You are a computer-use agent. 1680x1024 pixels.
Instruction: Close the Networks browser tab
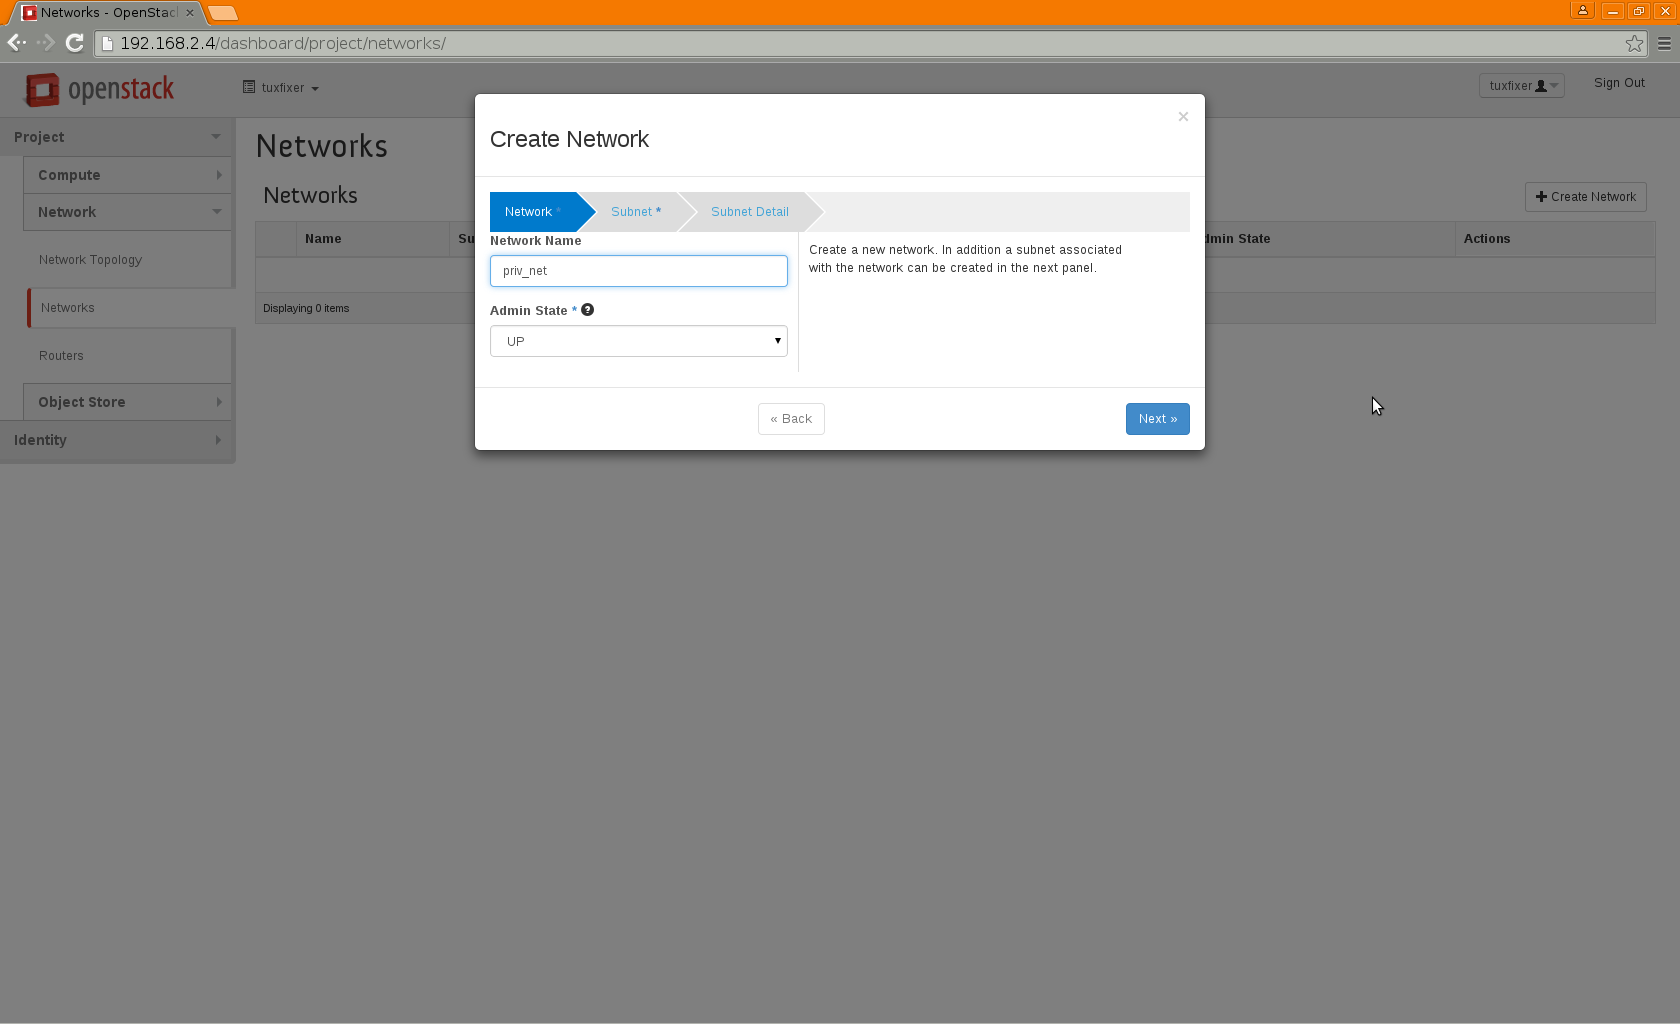point(190,13)
